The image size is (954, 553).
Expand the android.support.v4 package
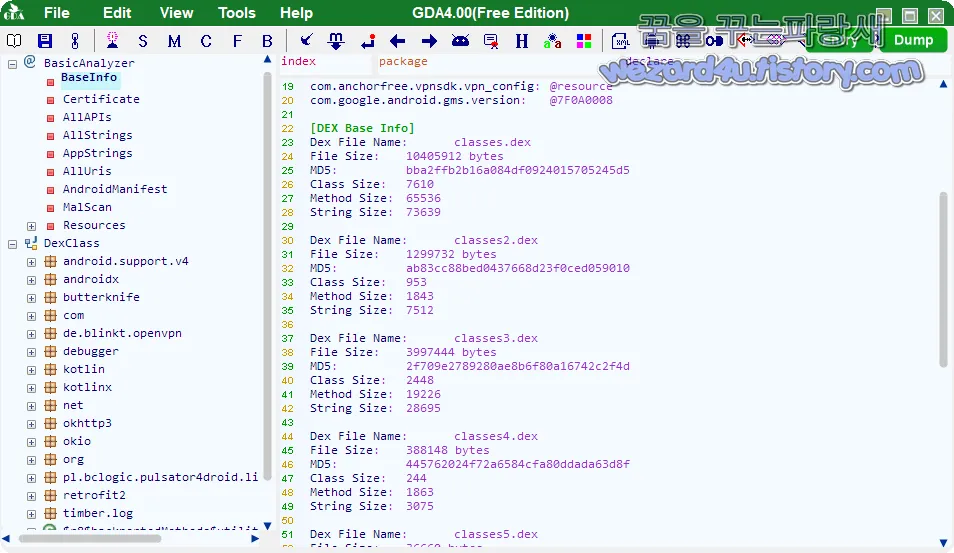coord(32,262)
